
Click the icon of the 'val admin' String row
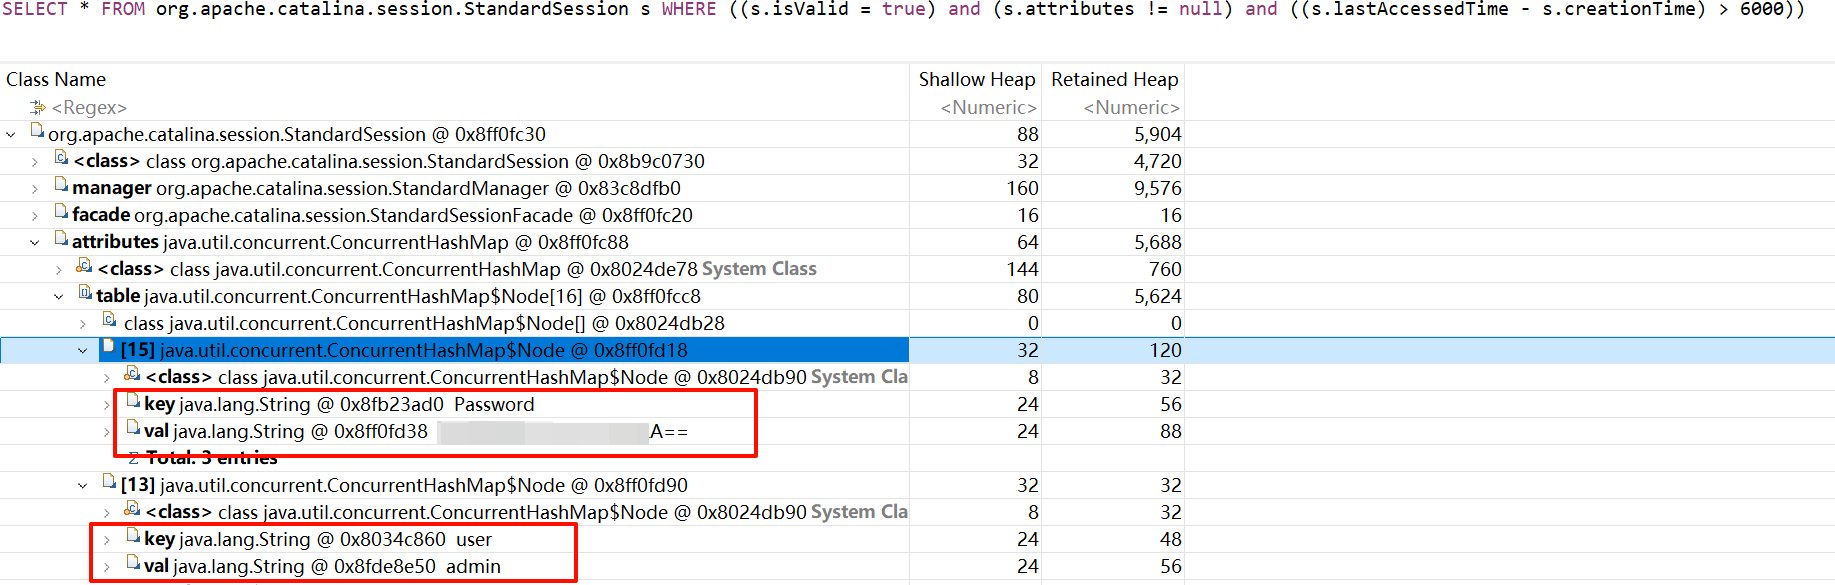point(133,564)
